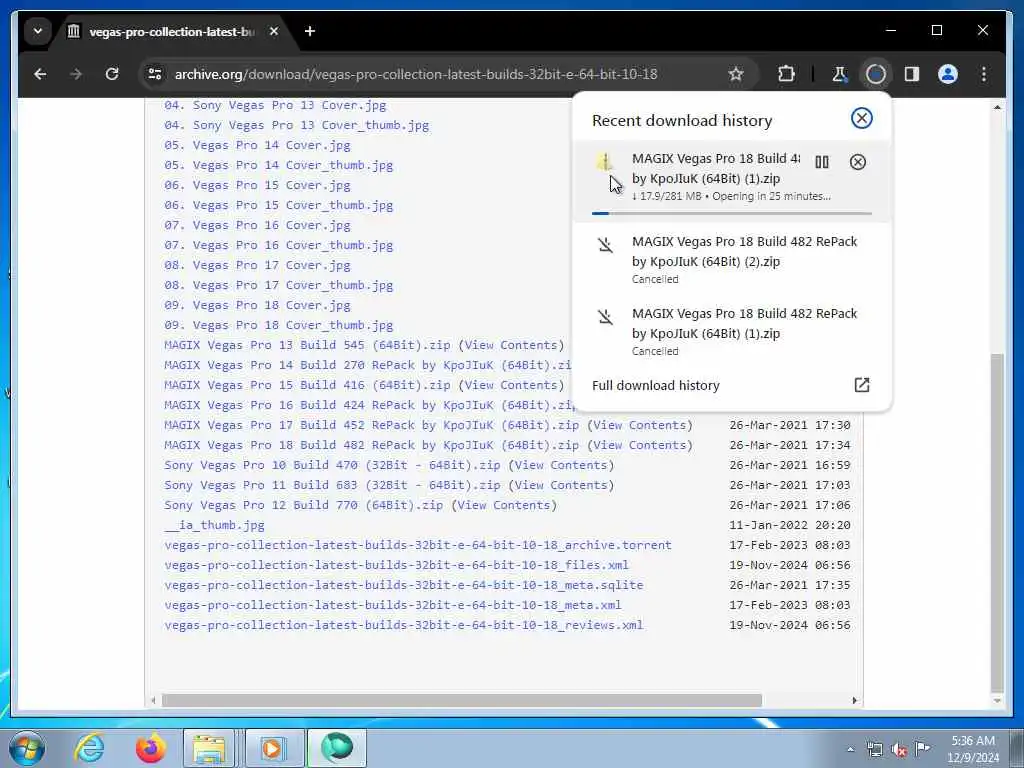Image resolution: width=1024 pixels, height=768 pixels.
Task: Expand the tab search dropdown arrow
Action: pos(38,31)
